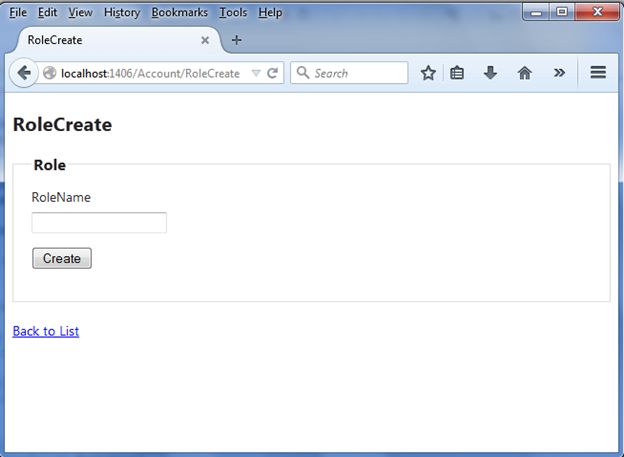Focus the Search box
The height and width of the screenshot is (457, 624).
pos(349,73)
